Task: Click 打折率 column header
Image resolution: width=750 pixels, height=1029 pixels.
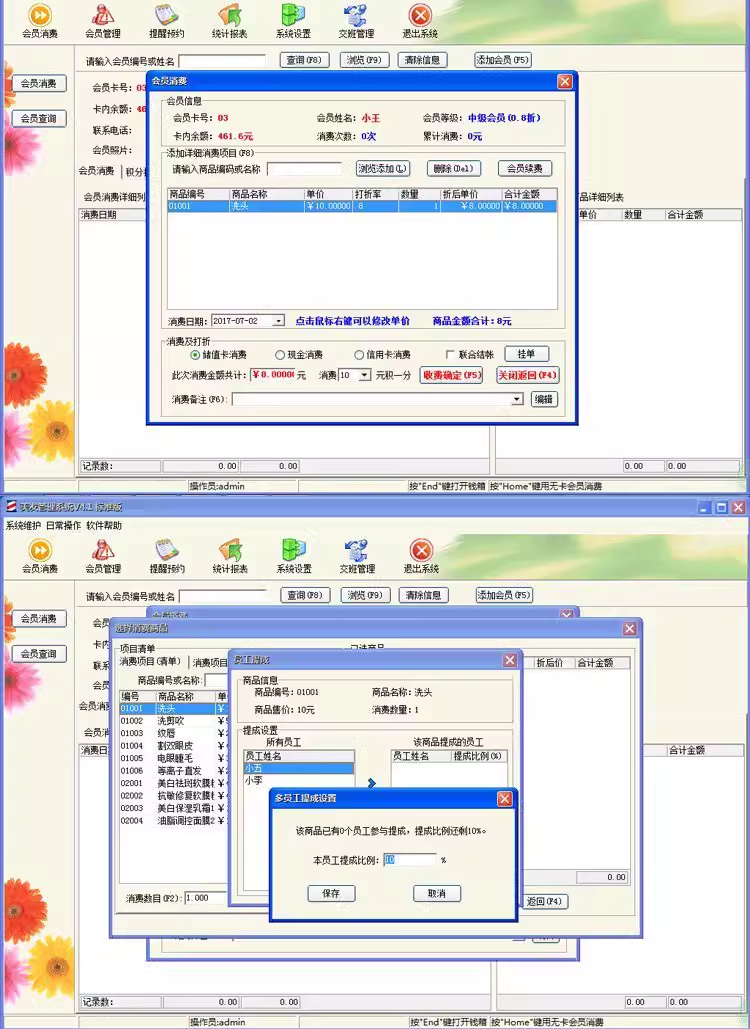Action: [375, 194]
